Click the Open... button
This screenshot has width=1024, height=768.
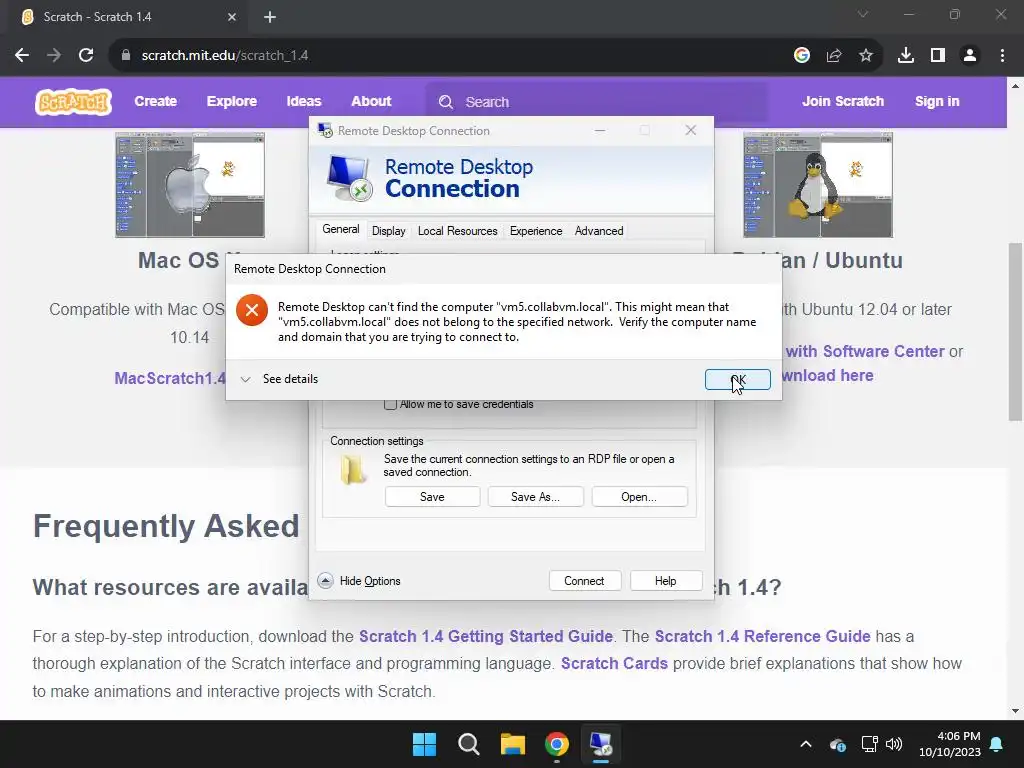point(639,497)
